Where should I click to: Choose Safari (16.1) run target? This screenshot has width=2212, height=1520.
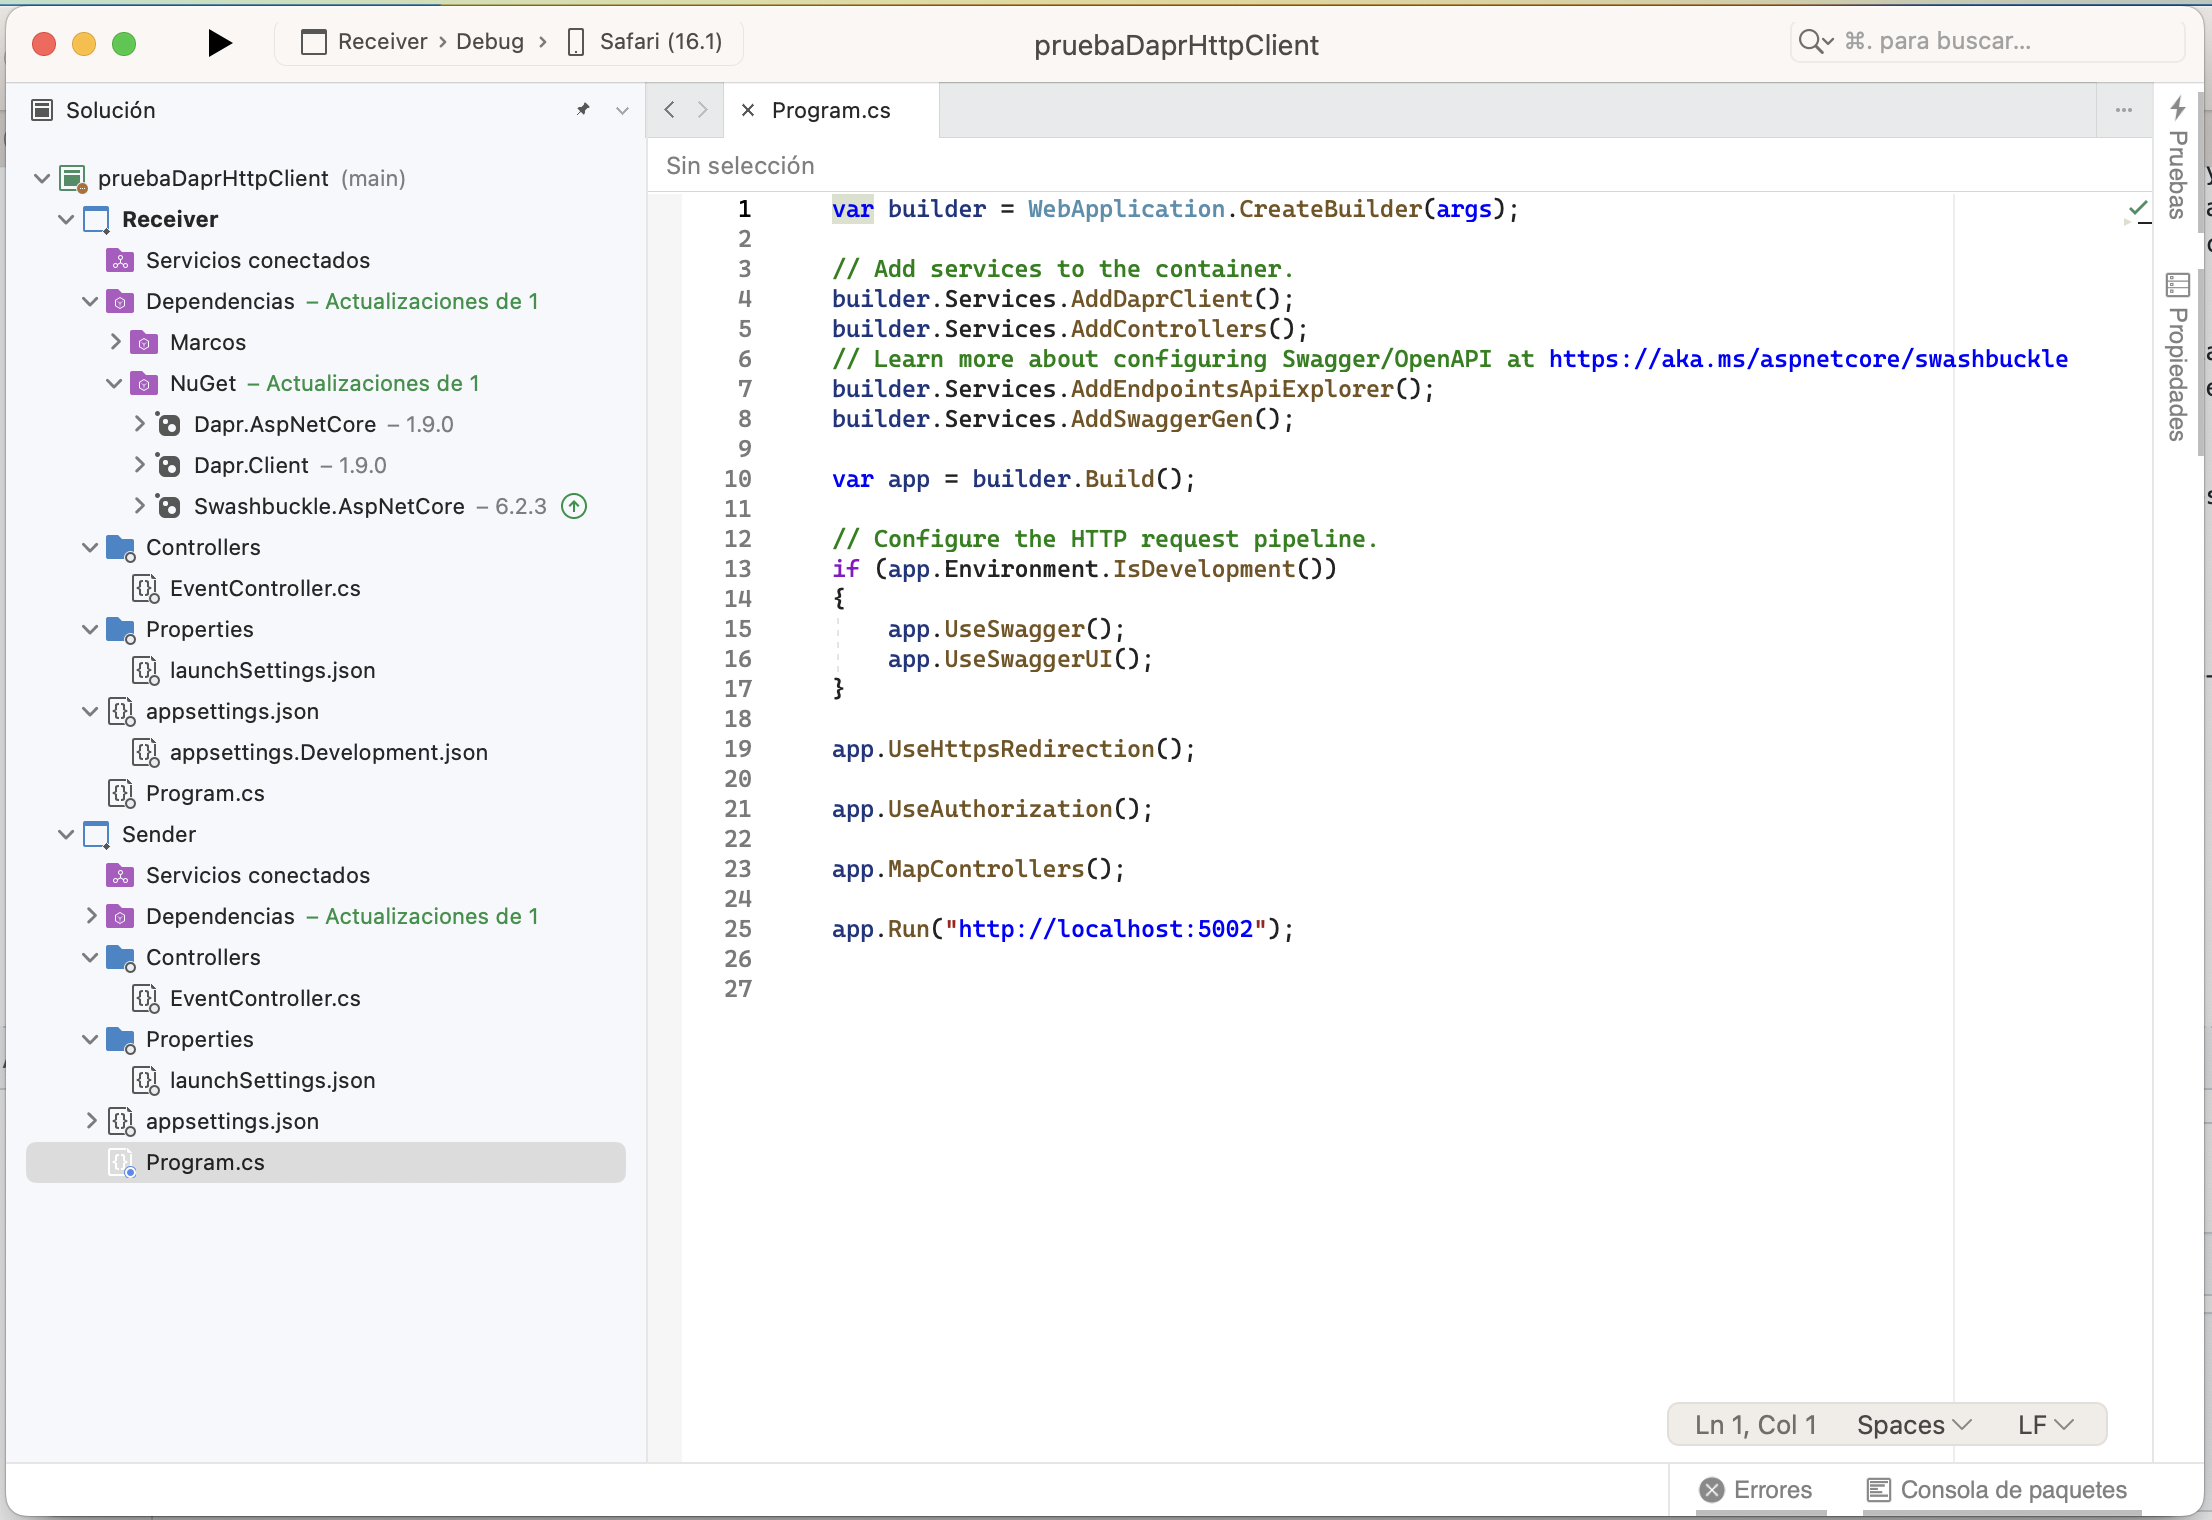click(x=645, y=41)
